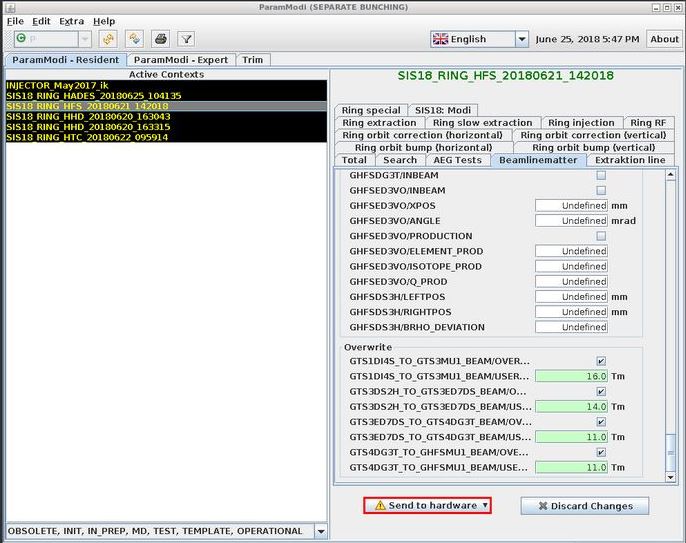
Task: Open the green-icon combo box in toolbar
Action: [x=84, y=39]
